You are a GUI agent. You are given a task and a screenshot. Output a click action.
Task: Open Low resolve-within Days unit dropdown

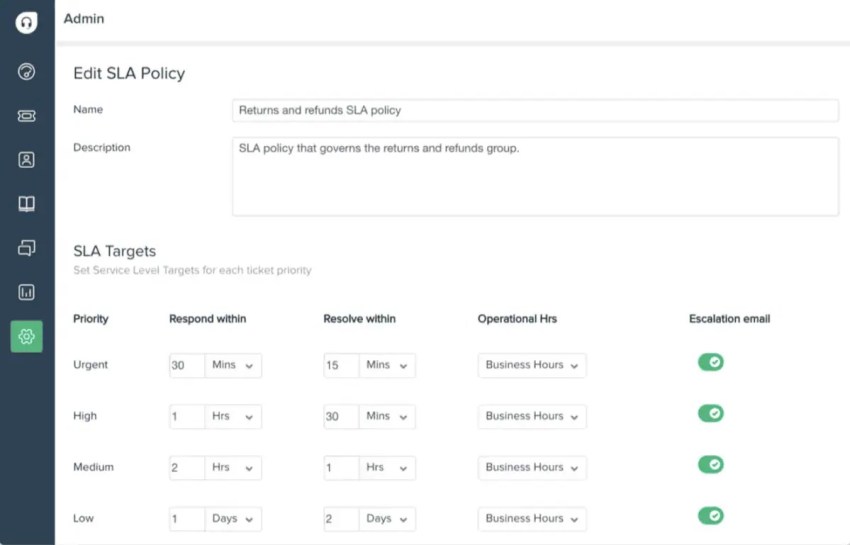pyautogui.click(x=387, y=519)
